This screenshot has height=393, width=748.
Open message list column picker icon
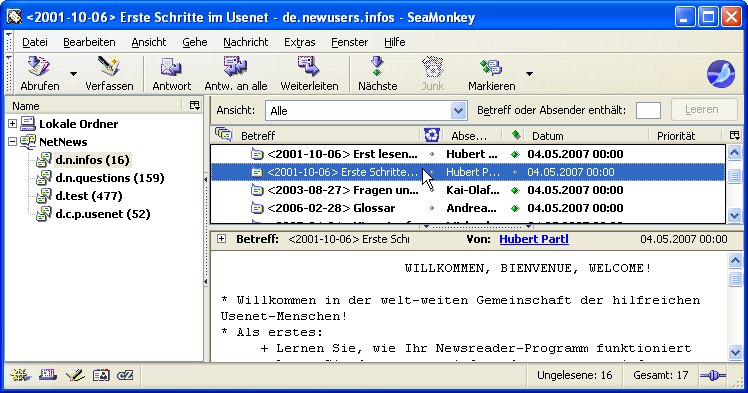(735, 135)
